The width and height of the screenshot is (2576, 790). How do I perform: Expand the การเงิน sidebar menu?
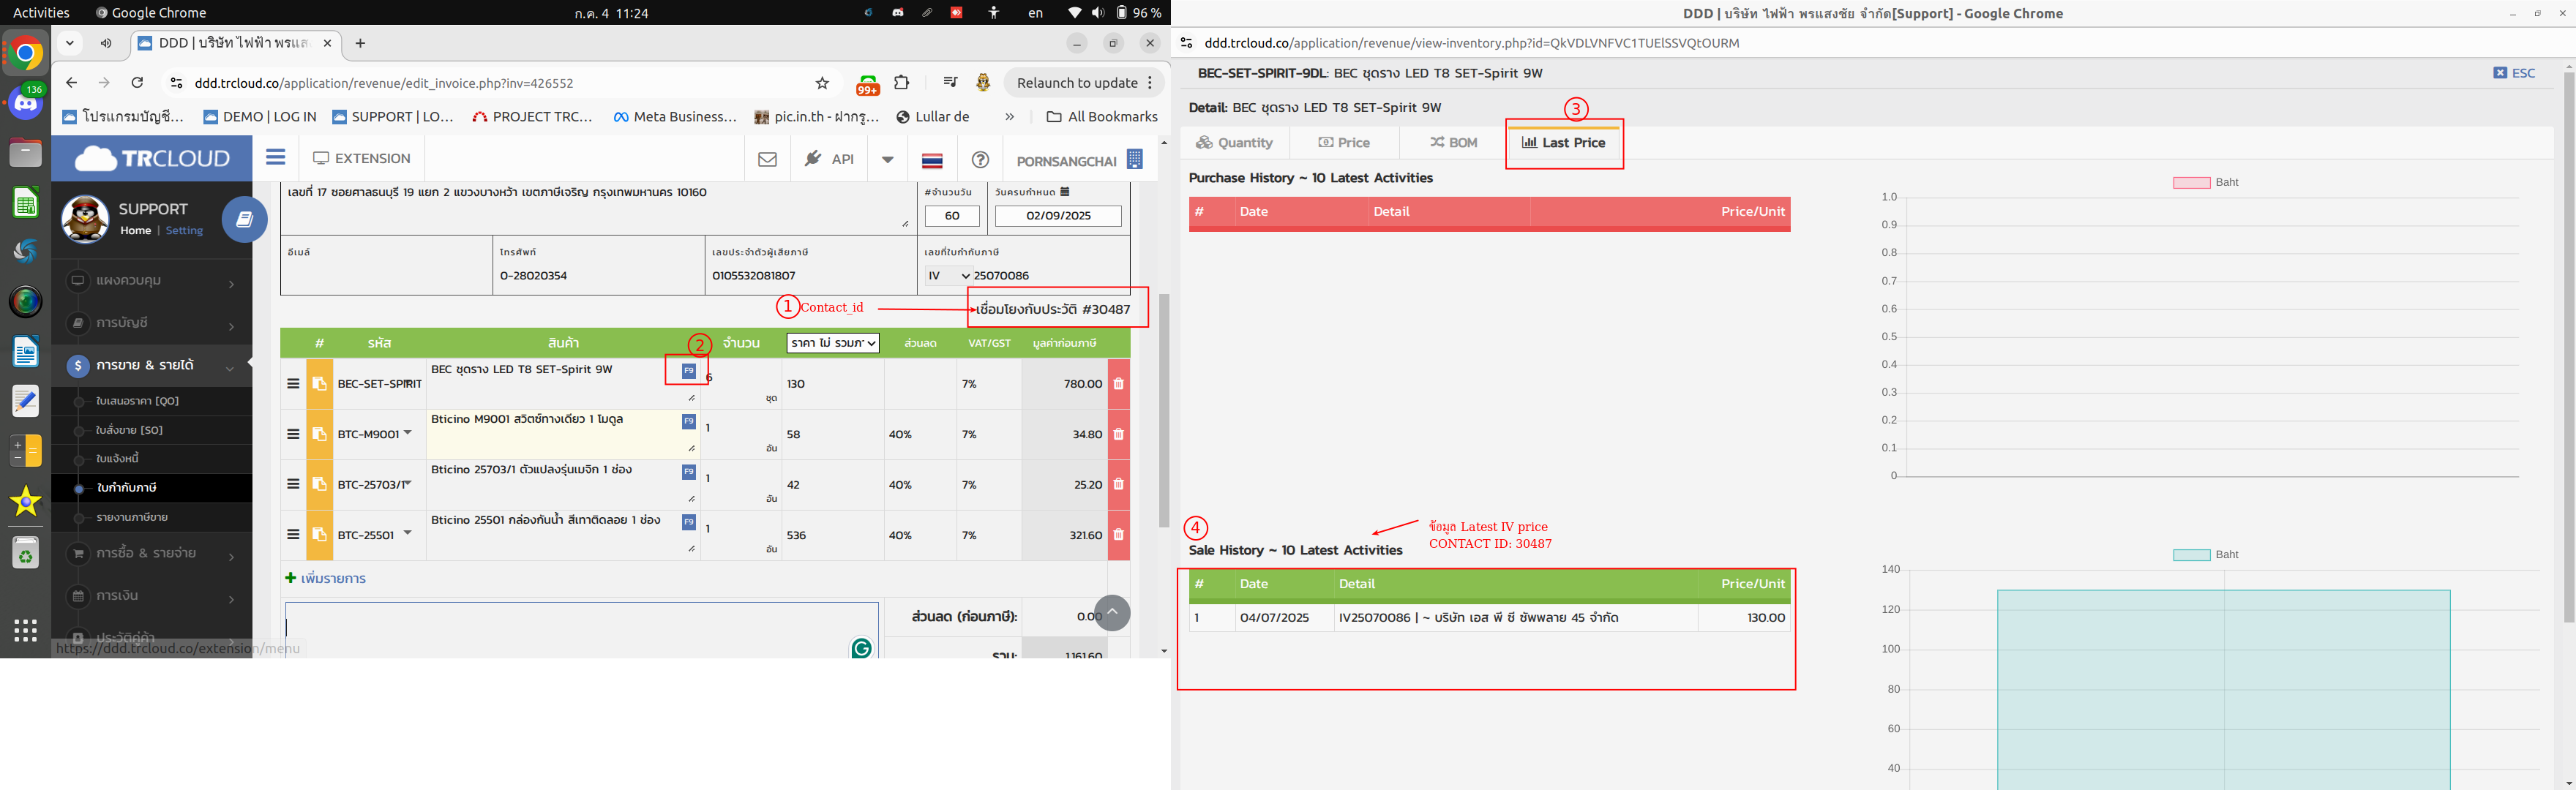pyautogui.click(x=152, y=596)
